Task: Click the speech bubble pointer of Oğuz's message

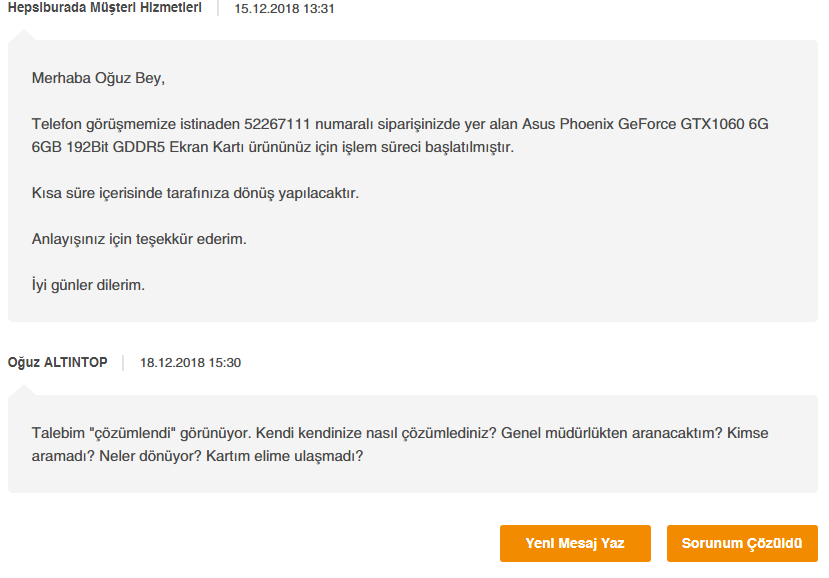Action: [22, 390]
